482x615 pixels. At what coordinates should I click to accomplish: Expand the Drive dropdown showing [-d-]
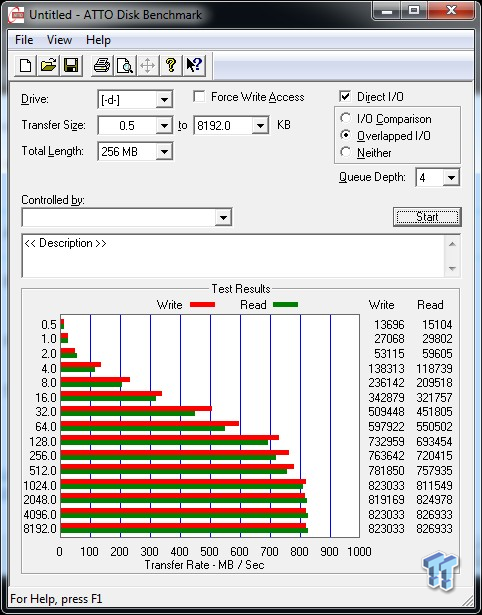tap(164, 100)
